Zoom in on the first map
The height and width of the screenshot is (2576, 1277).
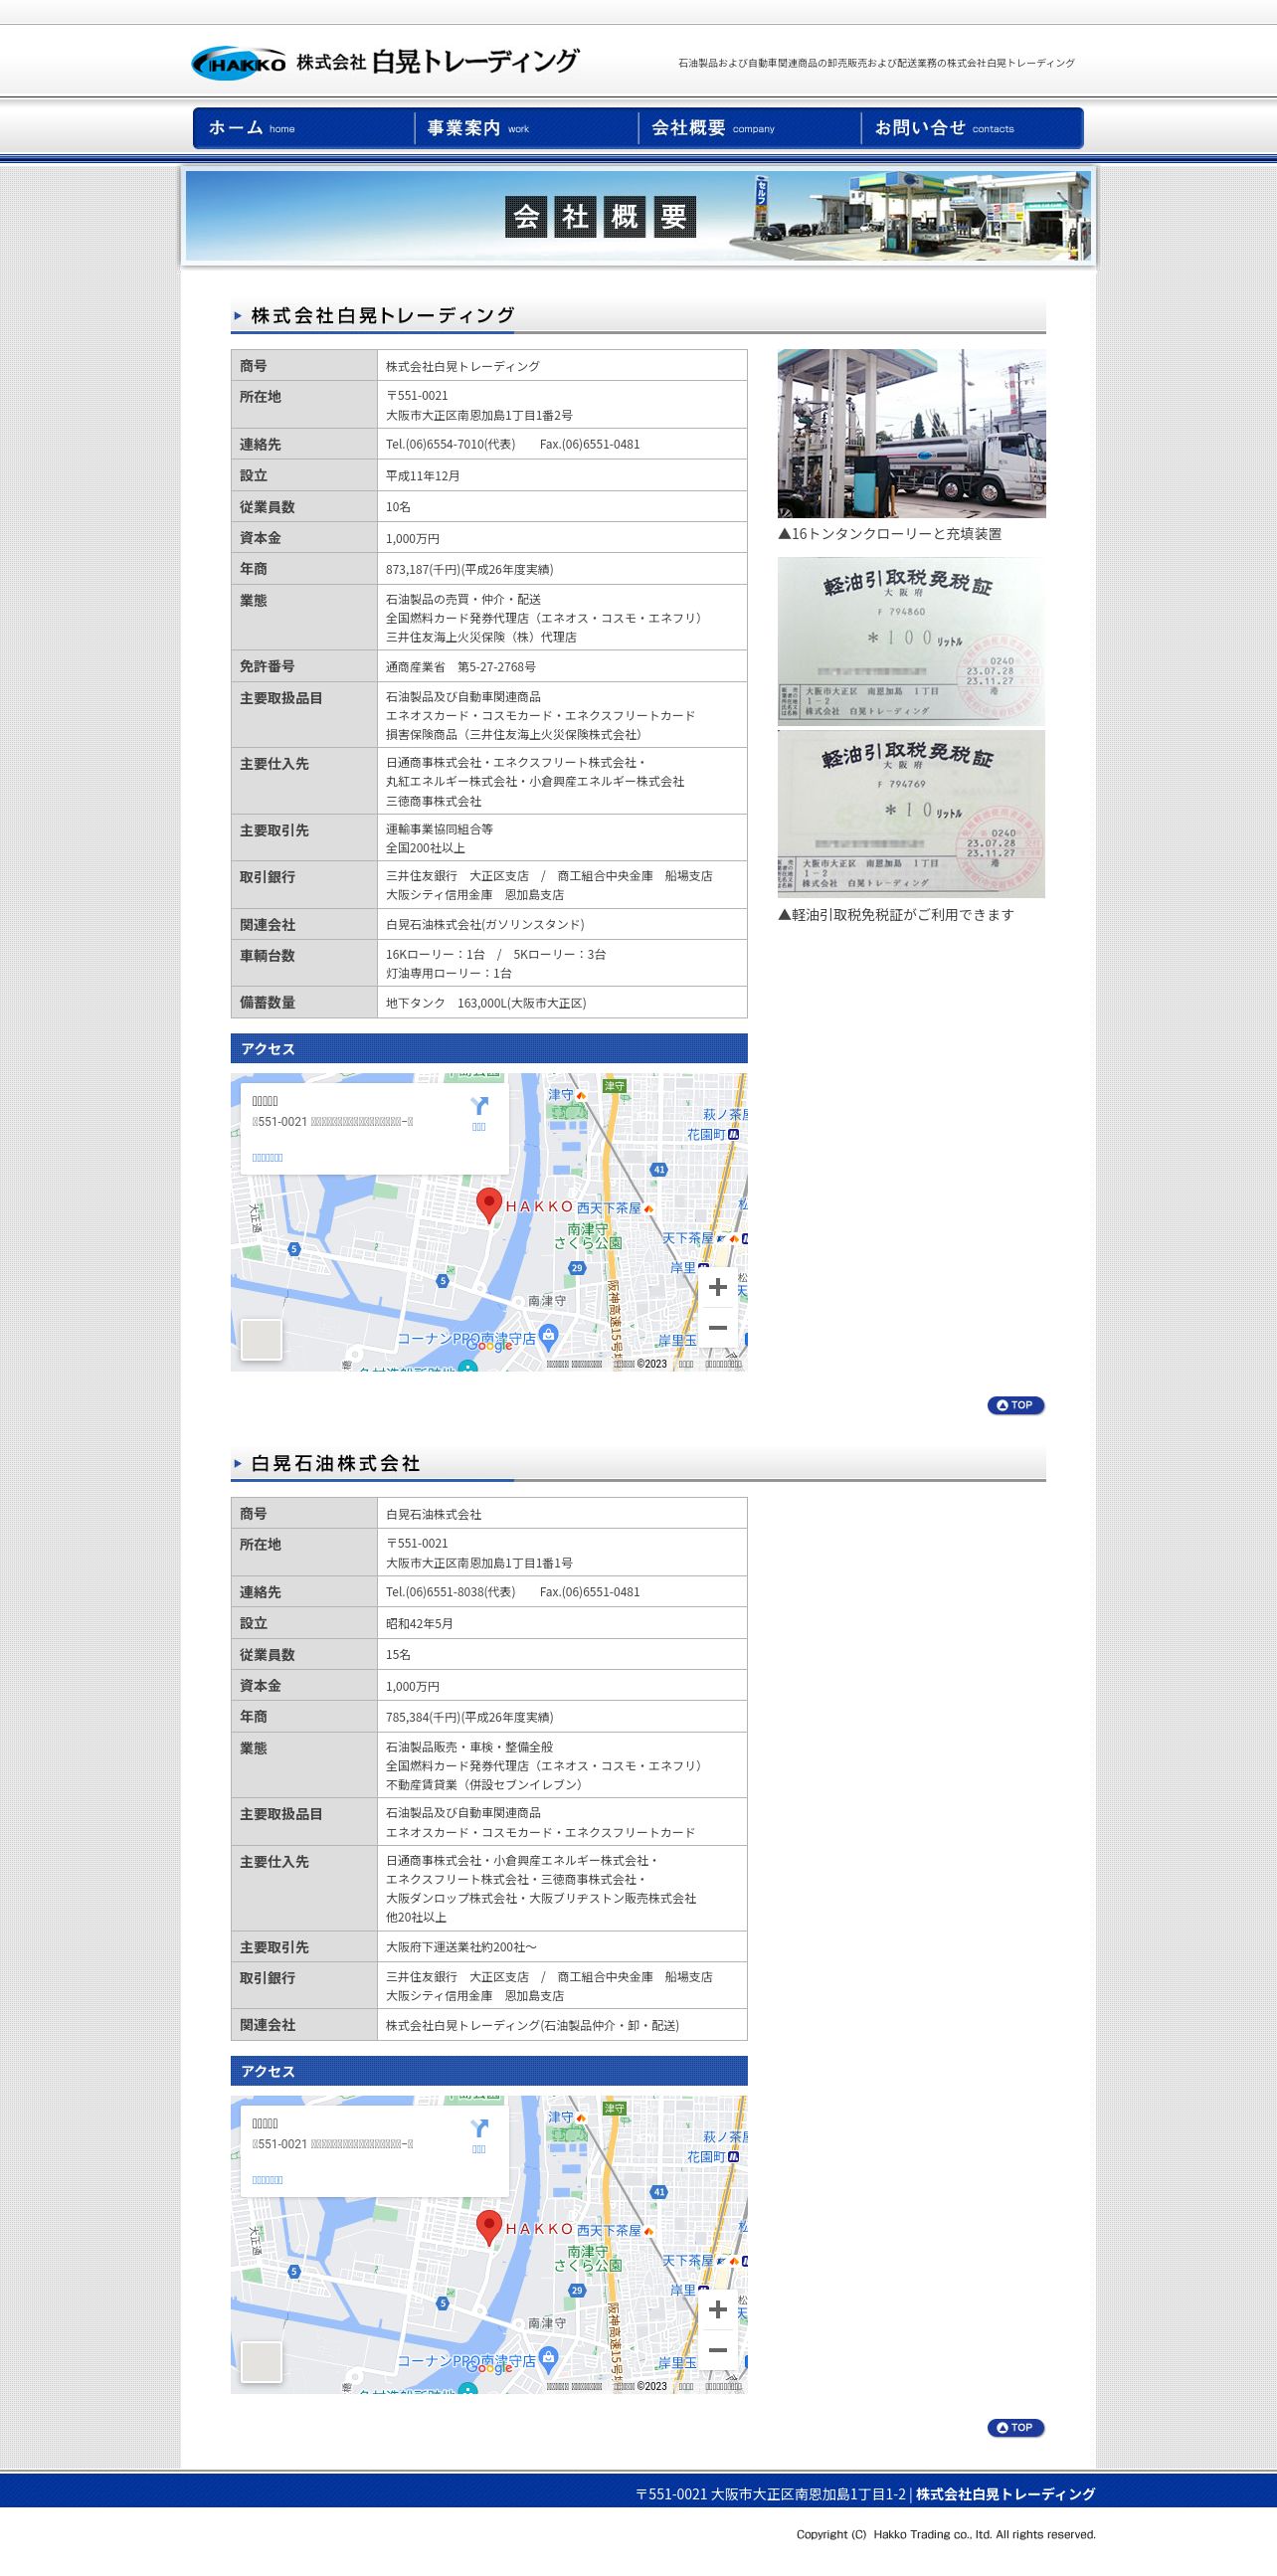(x=717, y=1288)
